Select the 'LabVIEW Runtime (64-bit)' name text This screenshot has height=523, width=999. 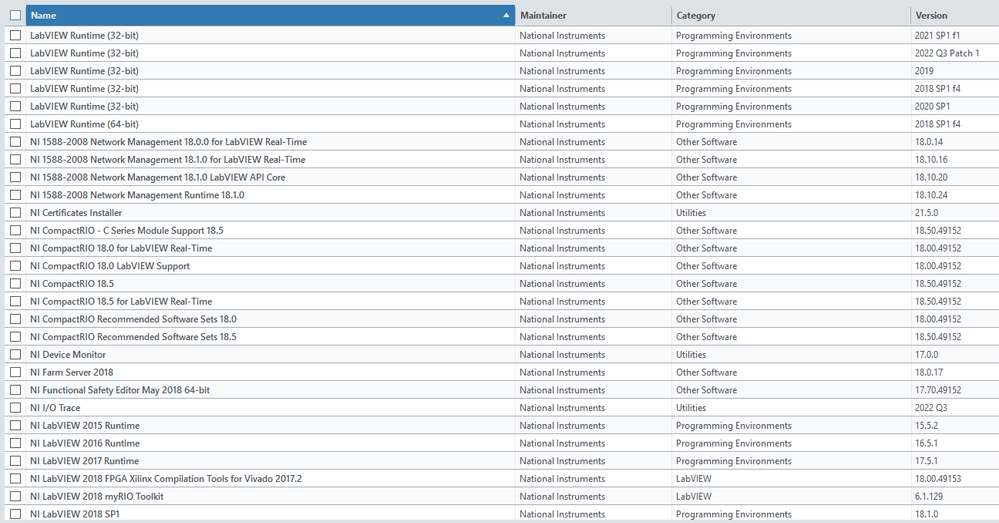tap(84, 124)
